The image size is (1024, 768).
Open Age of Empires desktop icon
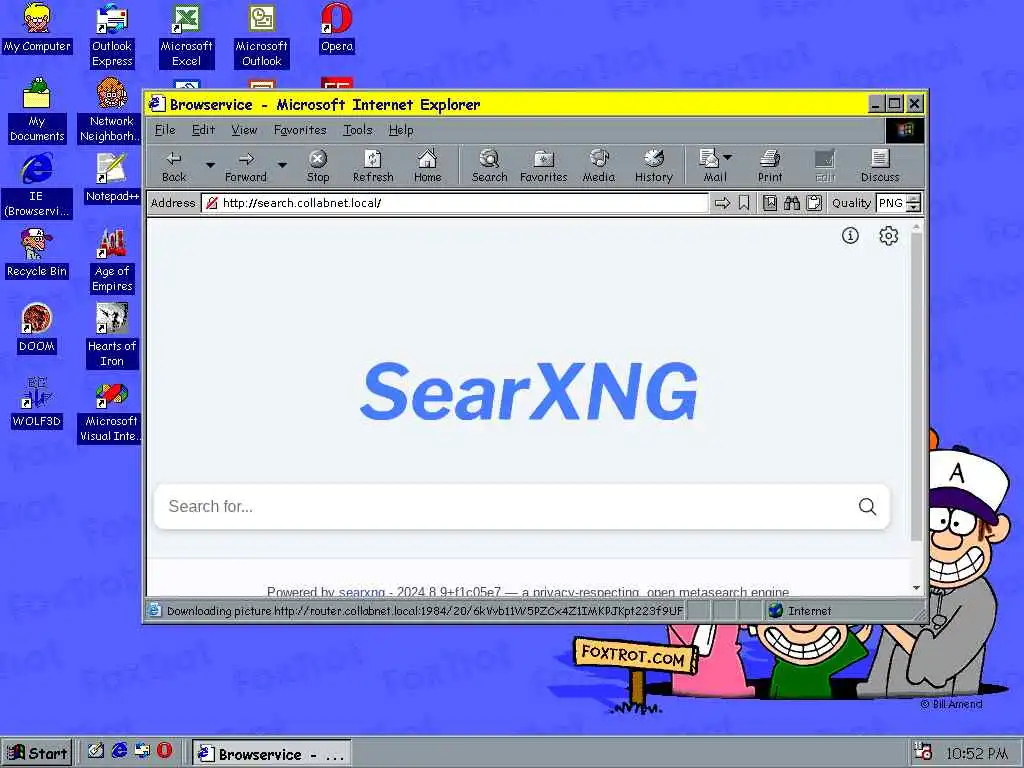[112, 260]
